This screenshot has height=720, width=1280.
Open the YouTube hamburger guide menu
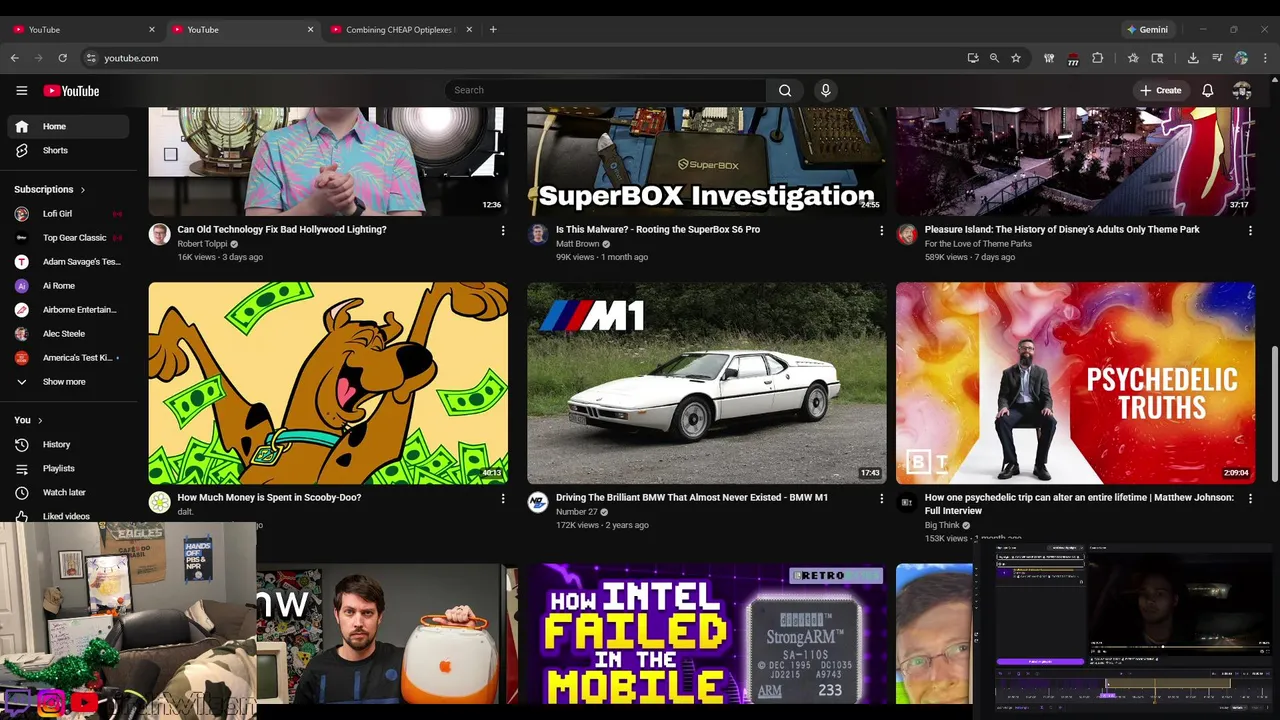click(21, 90)
